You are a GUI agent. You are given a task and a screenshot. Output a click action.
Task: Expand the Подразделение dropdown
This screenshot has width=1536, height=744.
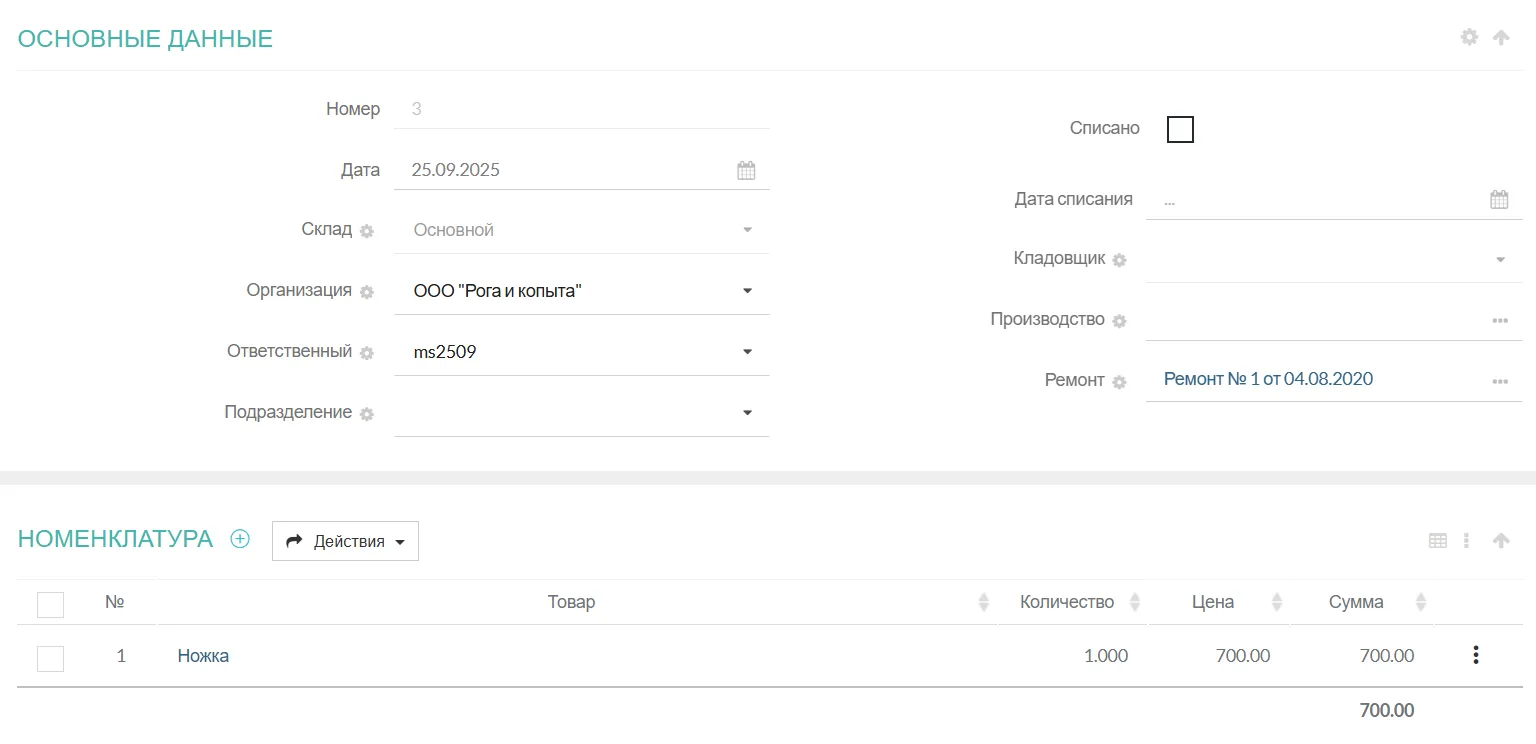[x=747, y=413]
